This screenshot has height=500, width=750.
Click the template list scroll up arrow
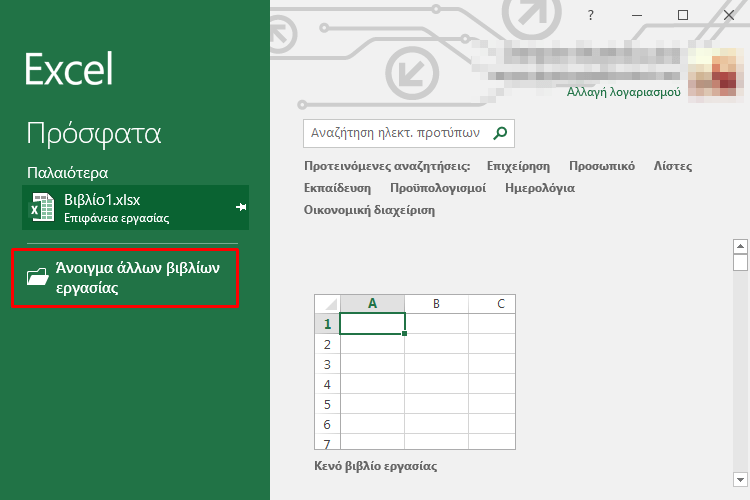click(x=740, y=246)
